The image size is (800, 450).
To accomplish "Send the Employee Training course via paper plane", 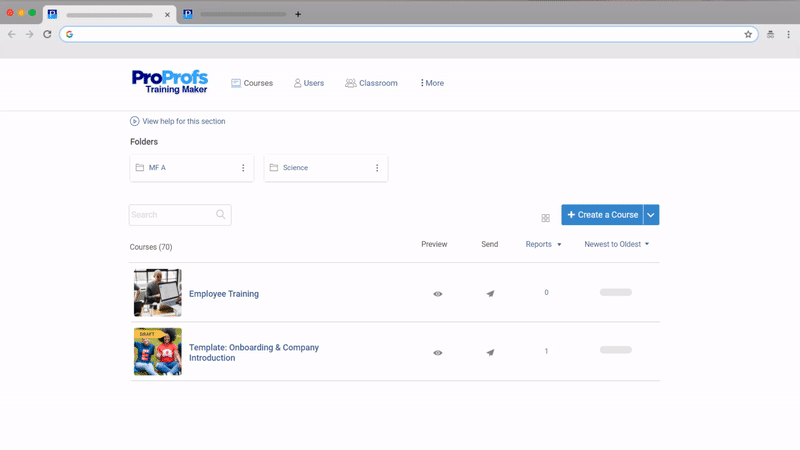I will (x=490, y=294).
